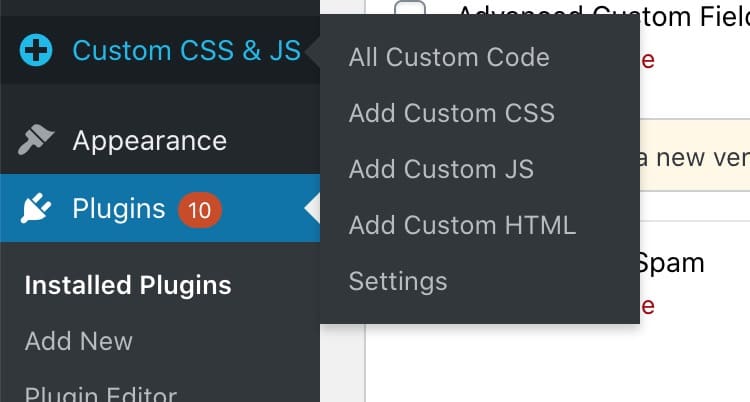The height and width of the screenshot is (402, 750).
Task: Go to Installed Plugins
Action: (x=128, y=285)
